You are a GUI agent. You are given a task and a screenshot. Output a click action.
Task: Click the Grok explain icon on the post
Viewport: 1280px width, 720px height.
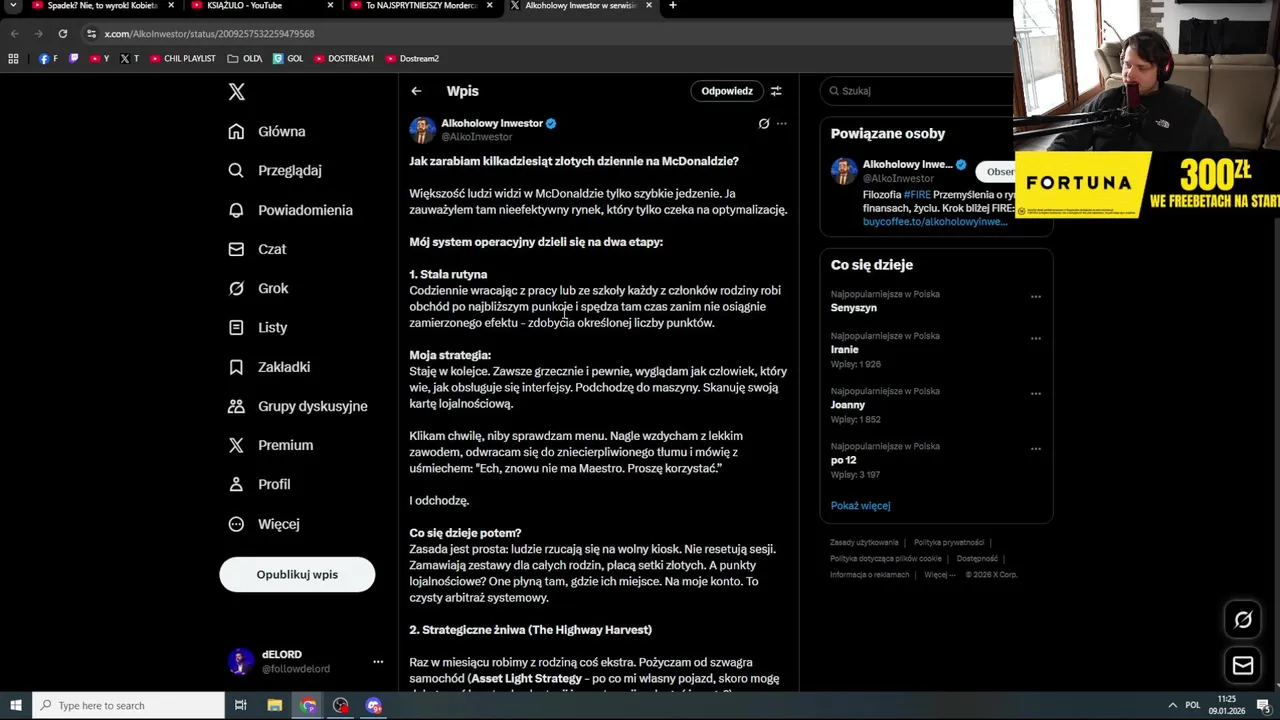click(x=764, y=124)
